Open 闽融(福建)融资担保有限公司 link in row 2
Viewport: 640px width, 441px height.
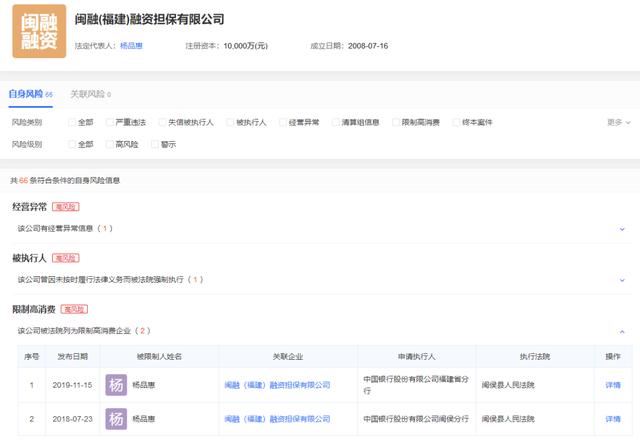point(278,419)
